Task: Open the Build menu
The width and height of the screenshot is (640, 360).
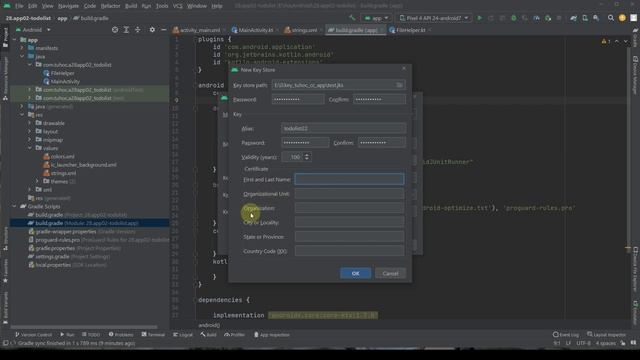Action: click(x=131, y=6)
